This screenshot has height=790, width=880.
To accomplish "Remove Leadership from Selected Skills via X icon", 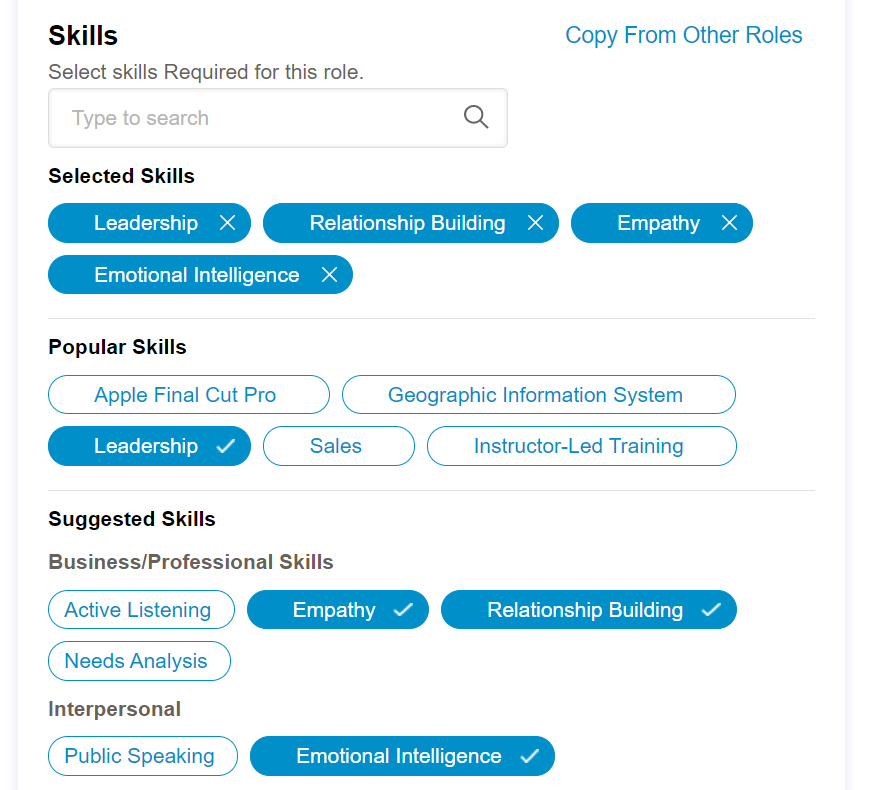I will coord(227,223).
